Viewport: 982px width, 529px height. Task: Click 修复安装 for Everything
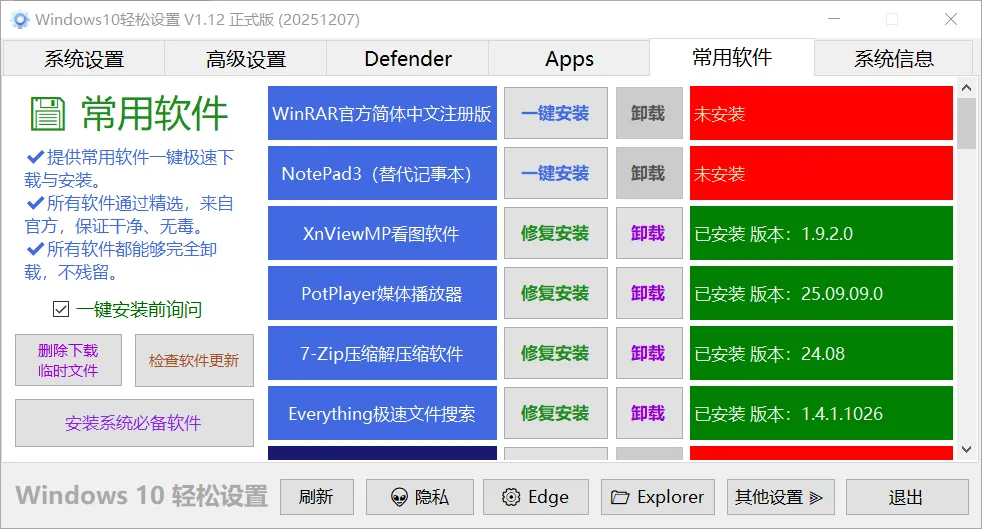(556, 413)
